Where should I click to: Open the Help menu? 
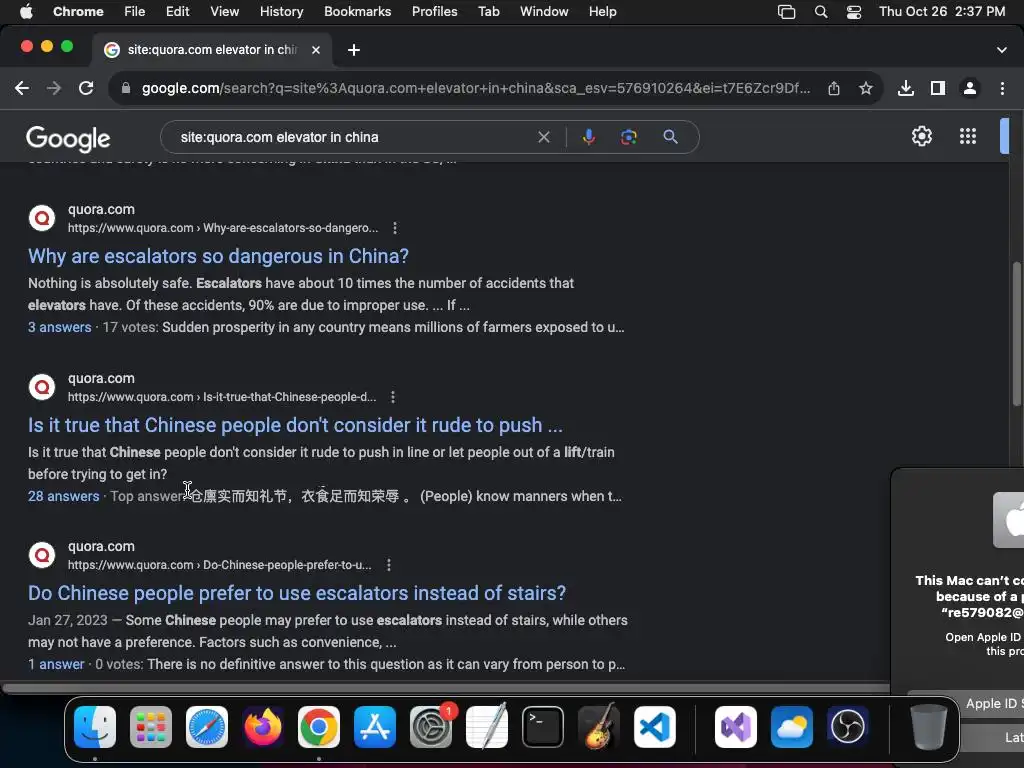click(x=602, y=12)
